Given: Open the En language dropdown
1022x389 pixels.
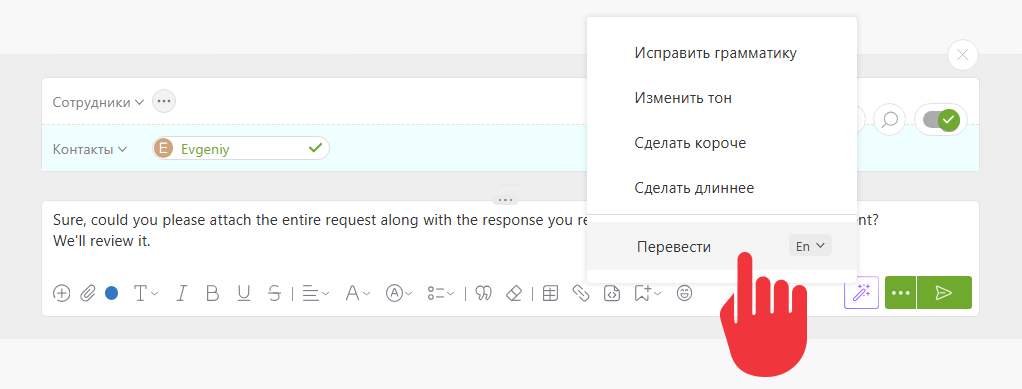Looking at the screenshot, I should point(810,246).
